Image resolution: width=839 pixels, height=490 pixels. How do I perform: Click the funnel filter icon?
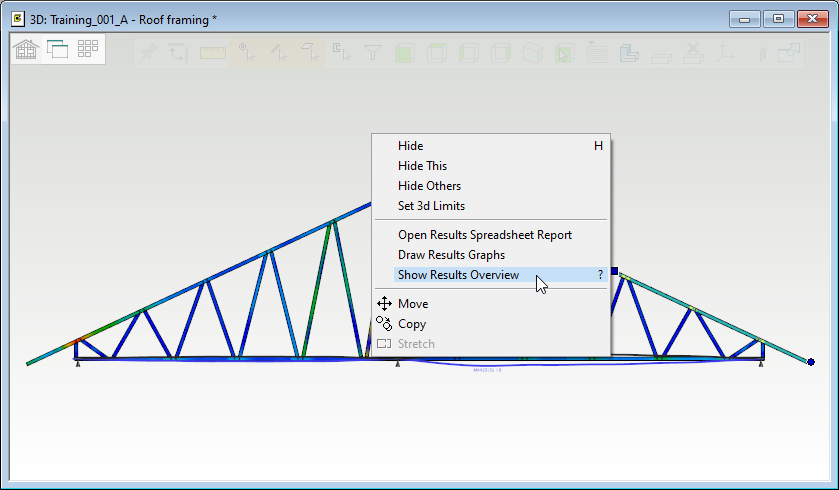(372, 54)
